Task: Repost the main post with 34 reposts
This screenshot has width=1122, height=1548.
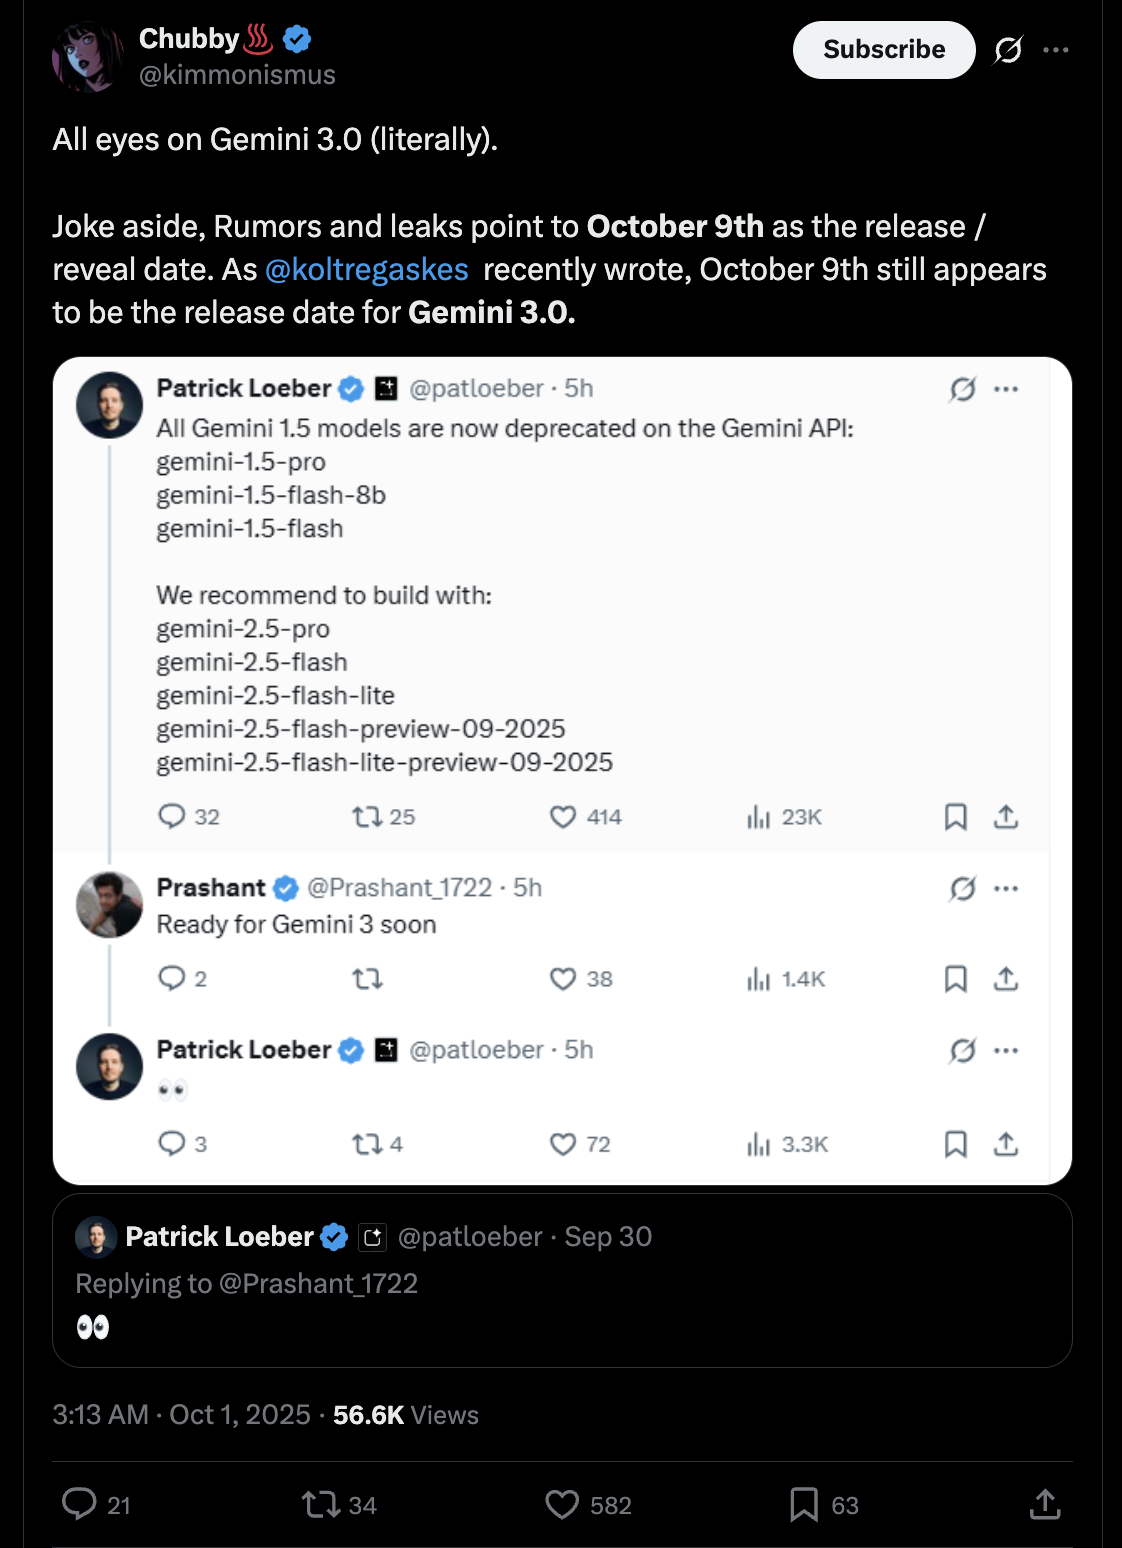Action: (x=322, y=1504)
